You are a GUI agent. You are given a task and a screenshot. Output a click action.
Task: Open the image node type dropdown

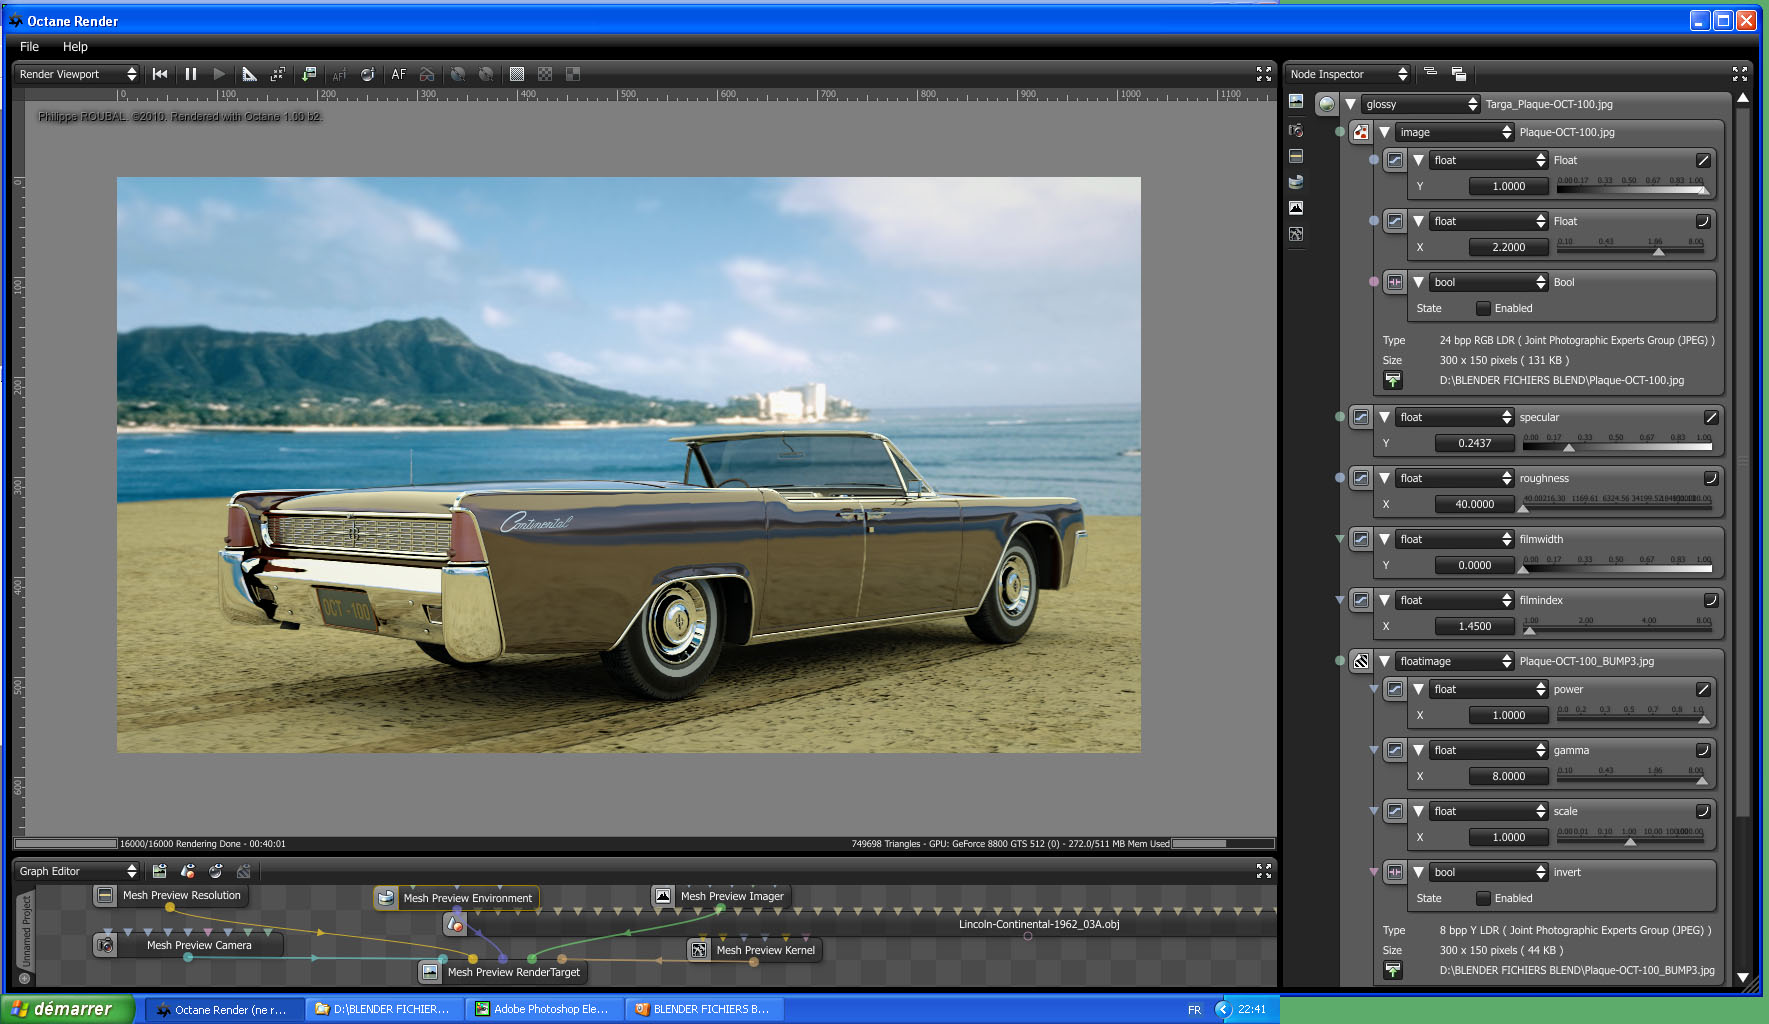click(x=1455, y=132)
